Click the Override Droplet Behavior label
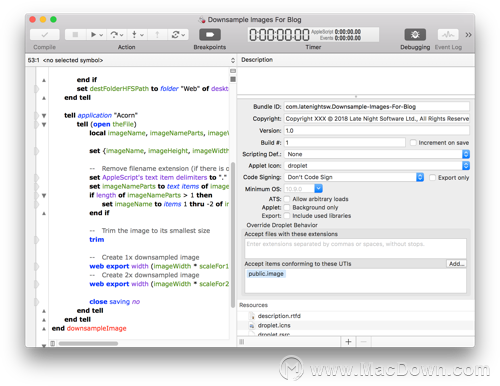500x386 pixels. (282, 225)
